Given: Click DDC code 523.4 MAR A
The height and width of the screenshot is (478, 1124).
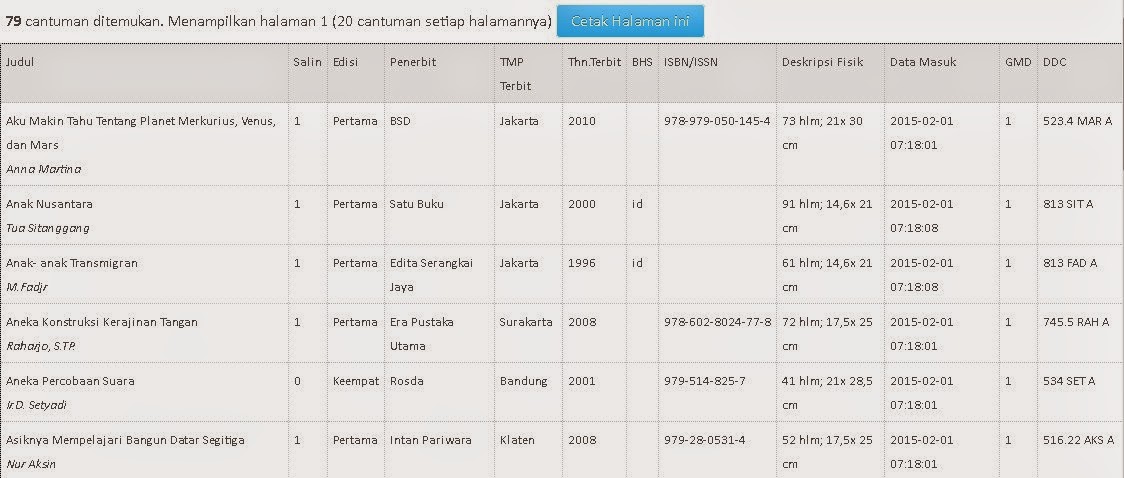Looking at the screenshot, I should tap(1078, 121).
